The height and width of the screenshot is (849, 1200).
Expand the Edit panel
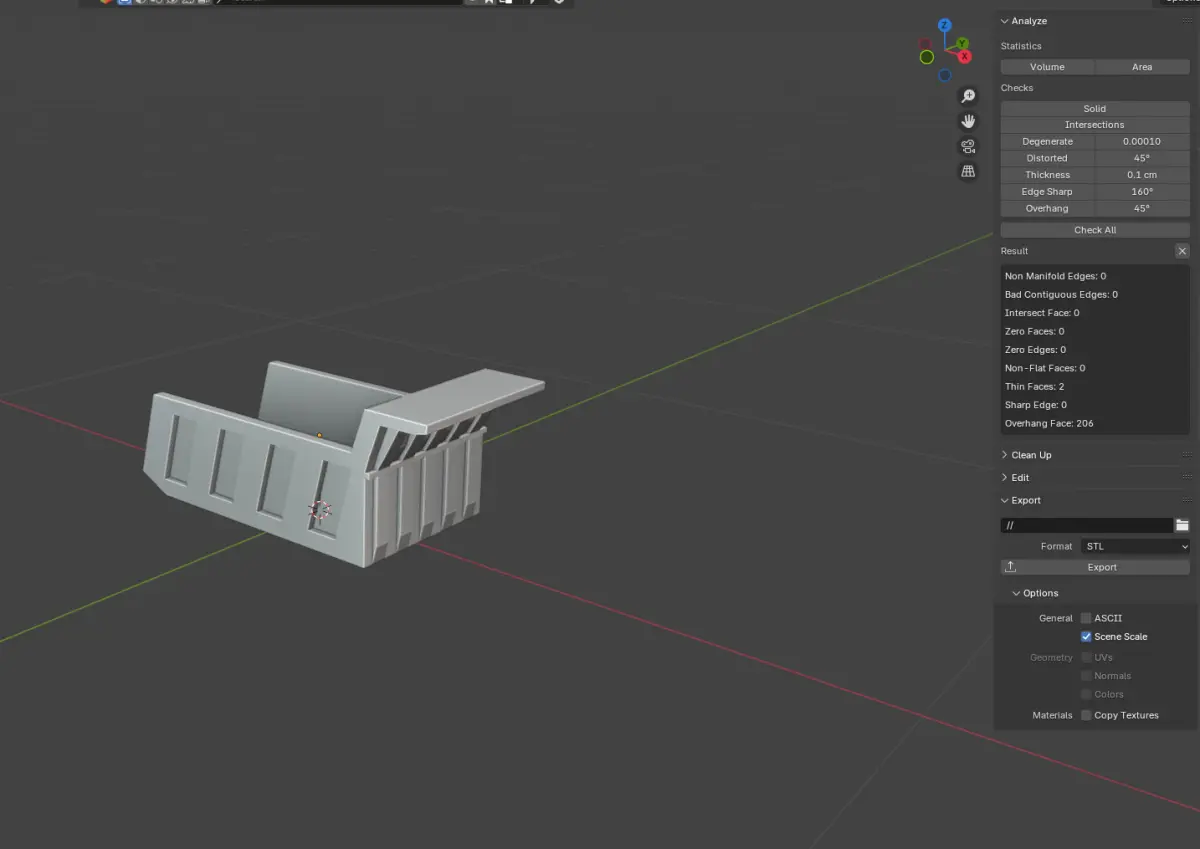pyautogui.click(x=1005, y=478)
